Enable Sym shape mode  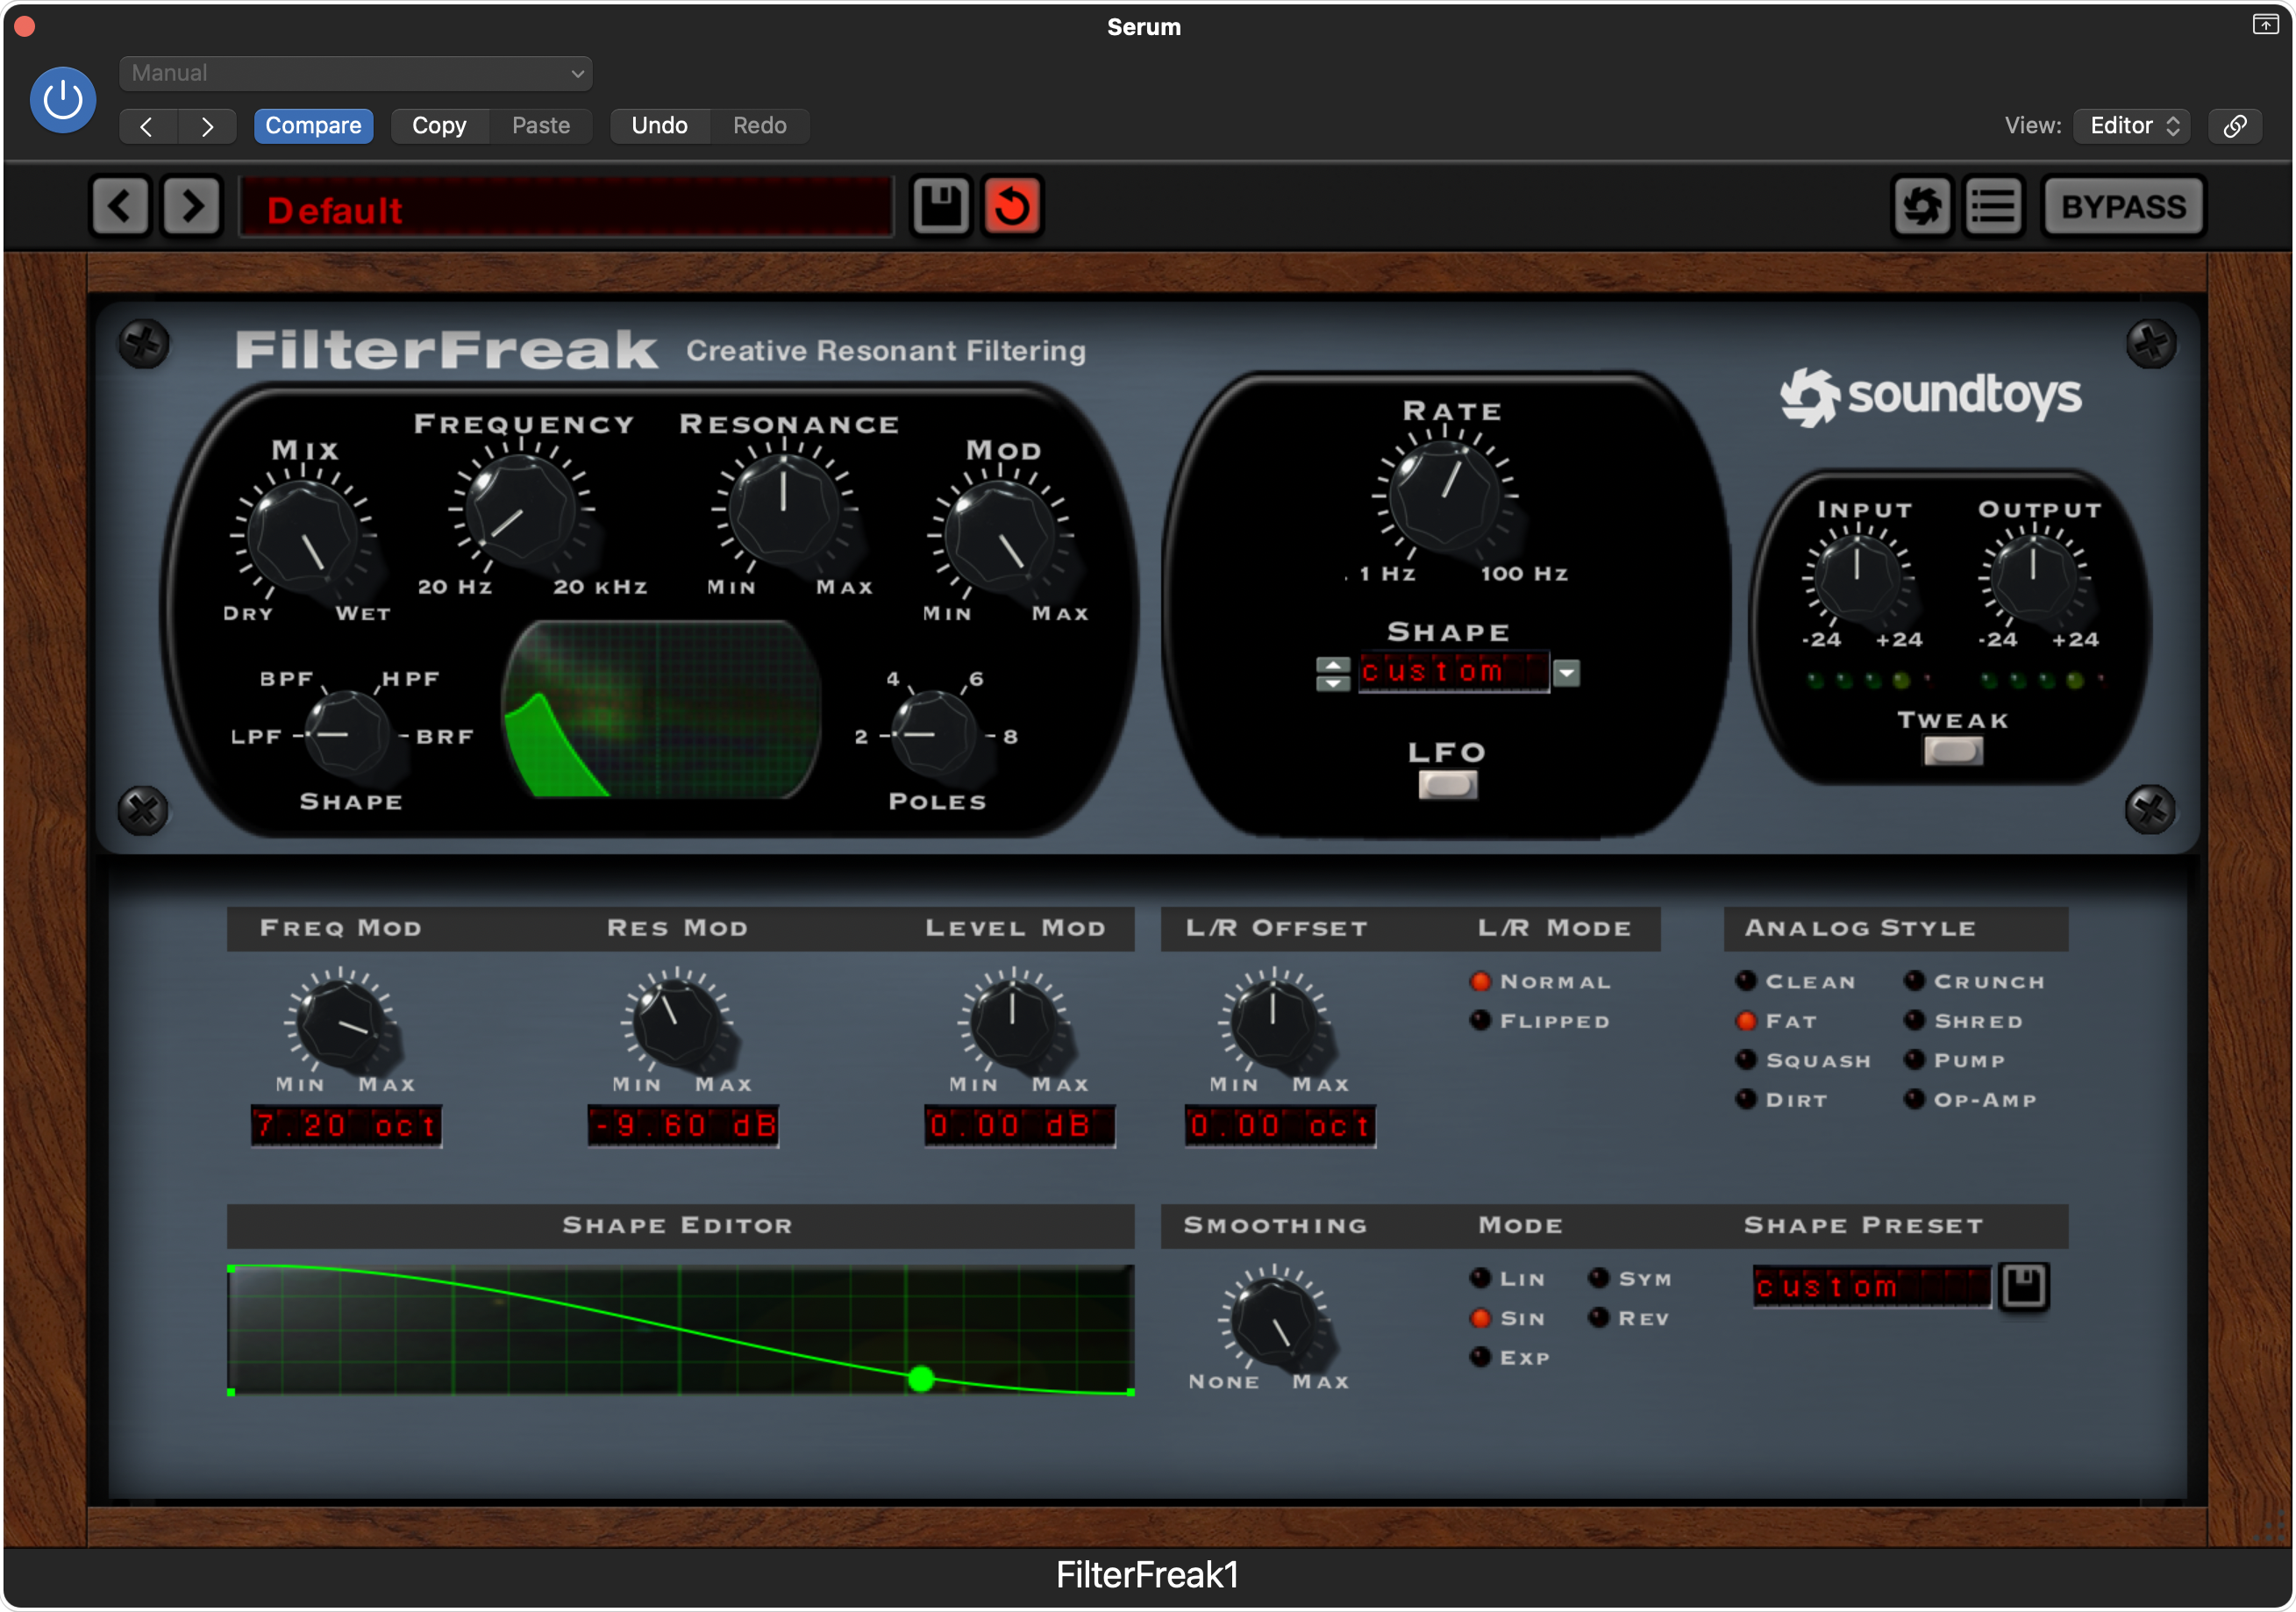[x=1599, y=1279]
